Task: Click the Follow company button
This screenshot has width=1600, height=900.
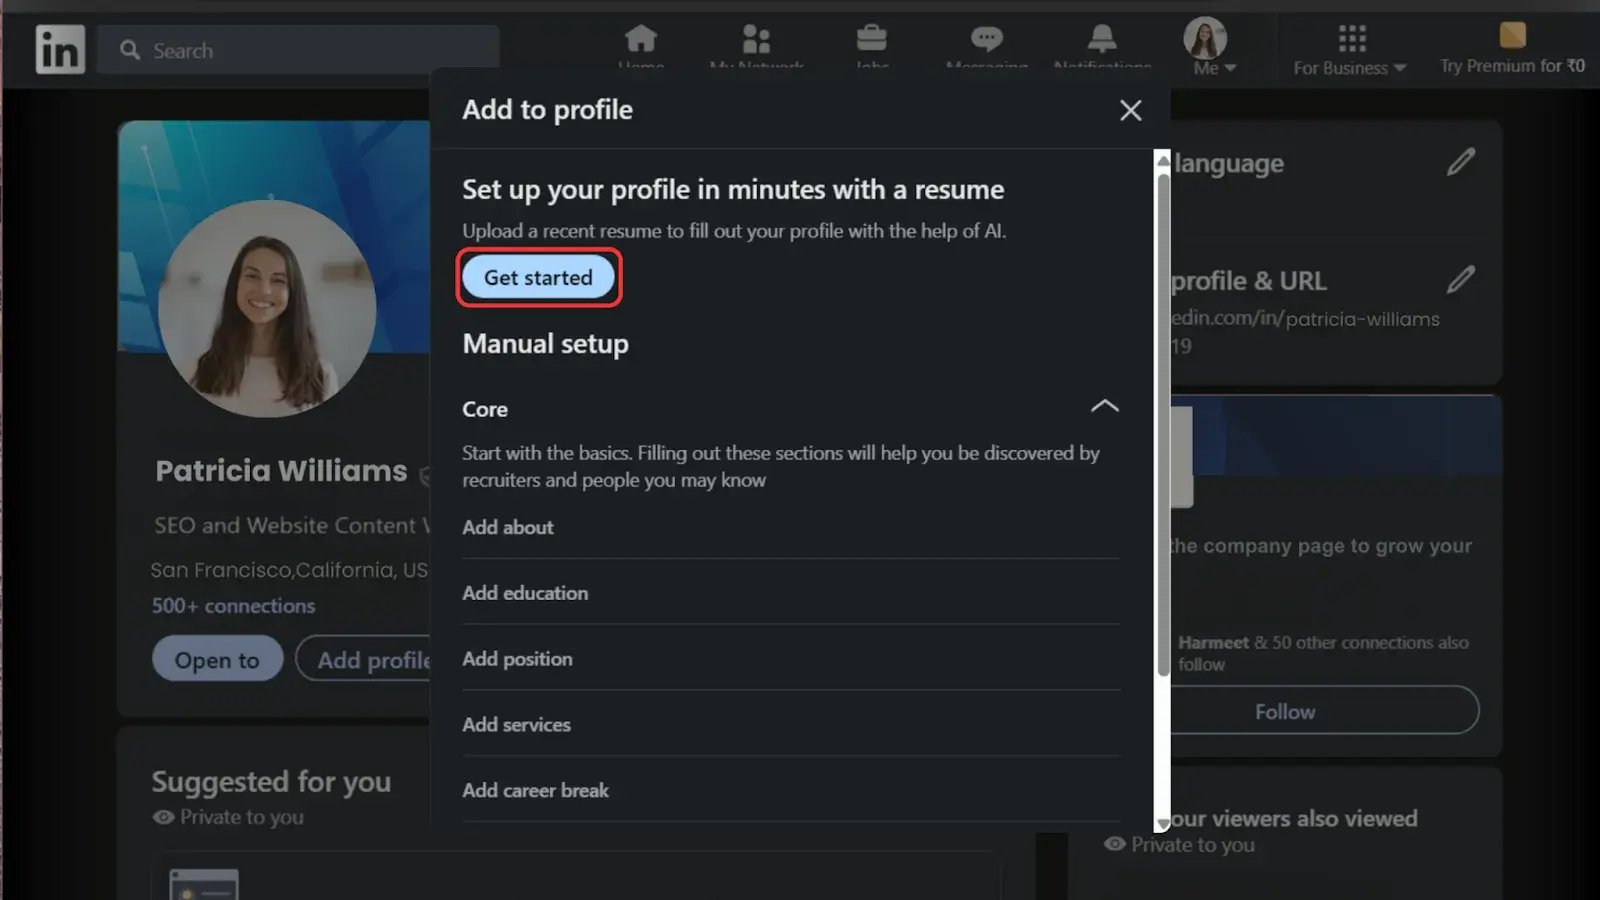Action: tap(1285, 711)
